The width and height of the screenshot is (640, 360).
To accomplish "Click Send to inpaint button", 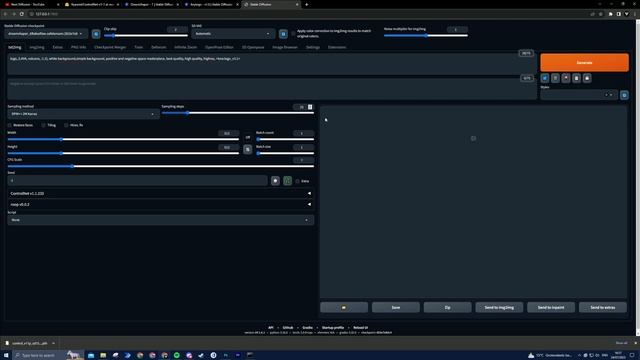I will 551,307.
